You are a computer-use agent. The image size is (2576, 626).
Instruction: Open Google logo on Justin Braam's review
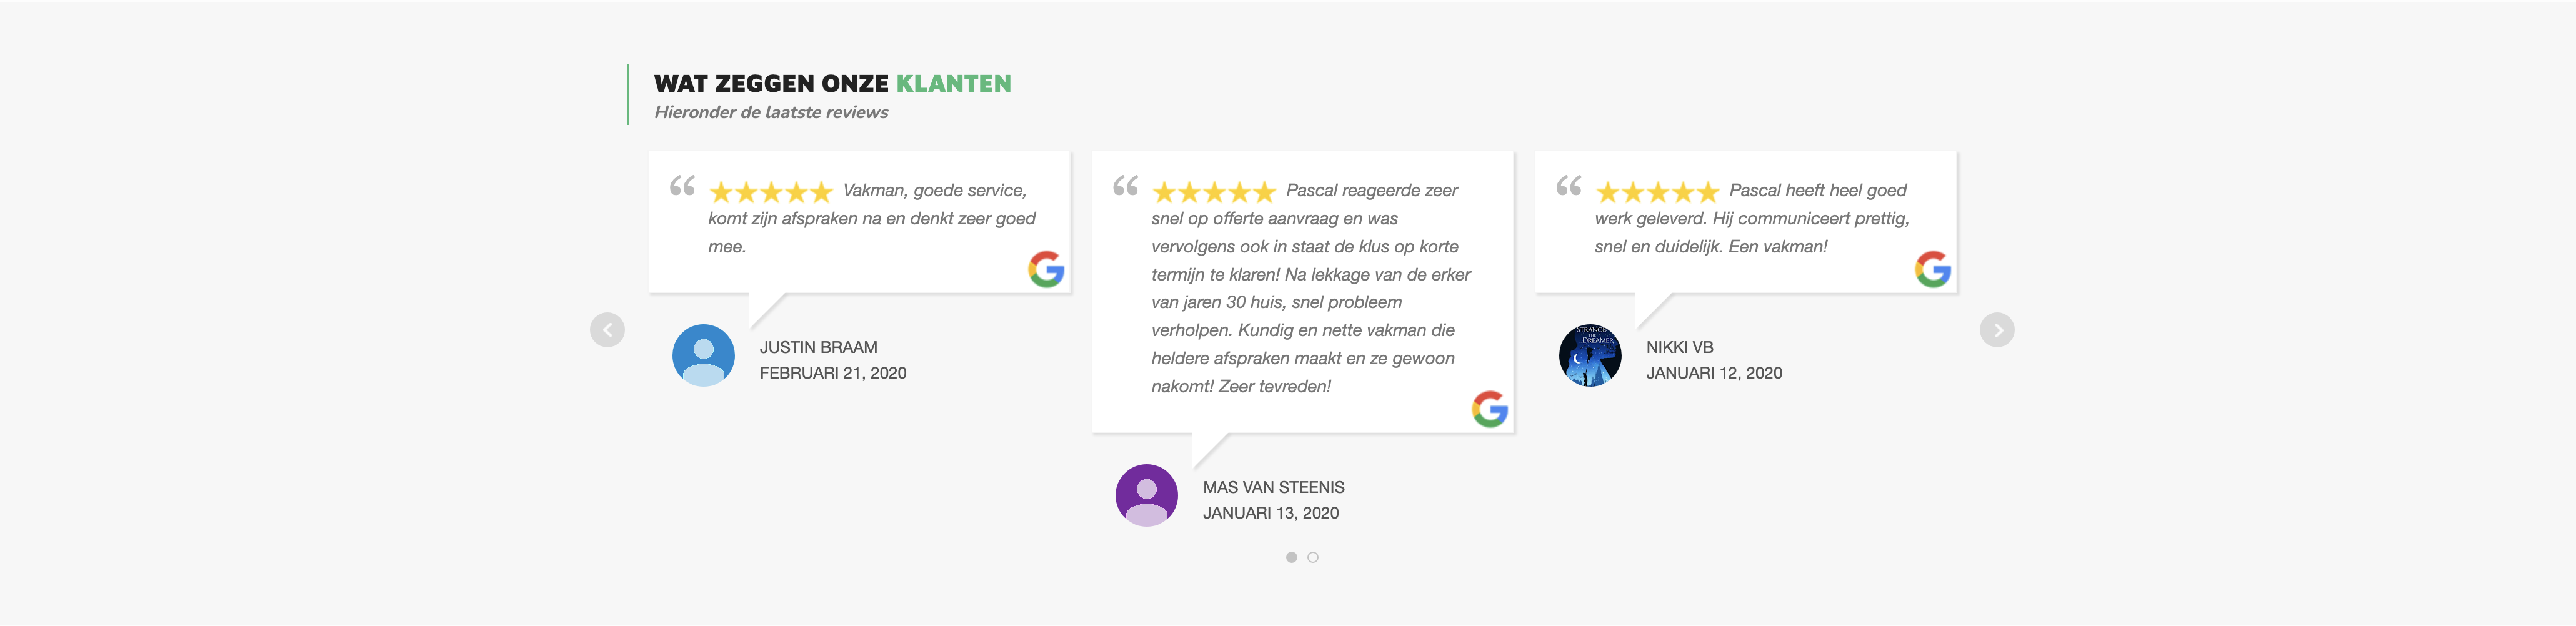click(x=1046, y=269)
